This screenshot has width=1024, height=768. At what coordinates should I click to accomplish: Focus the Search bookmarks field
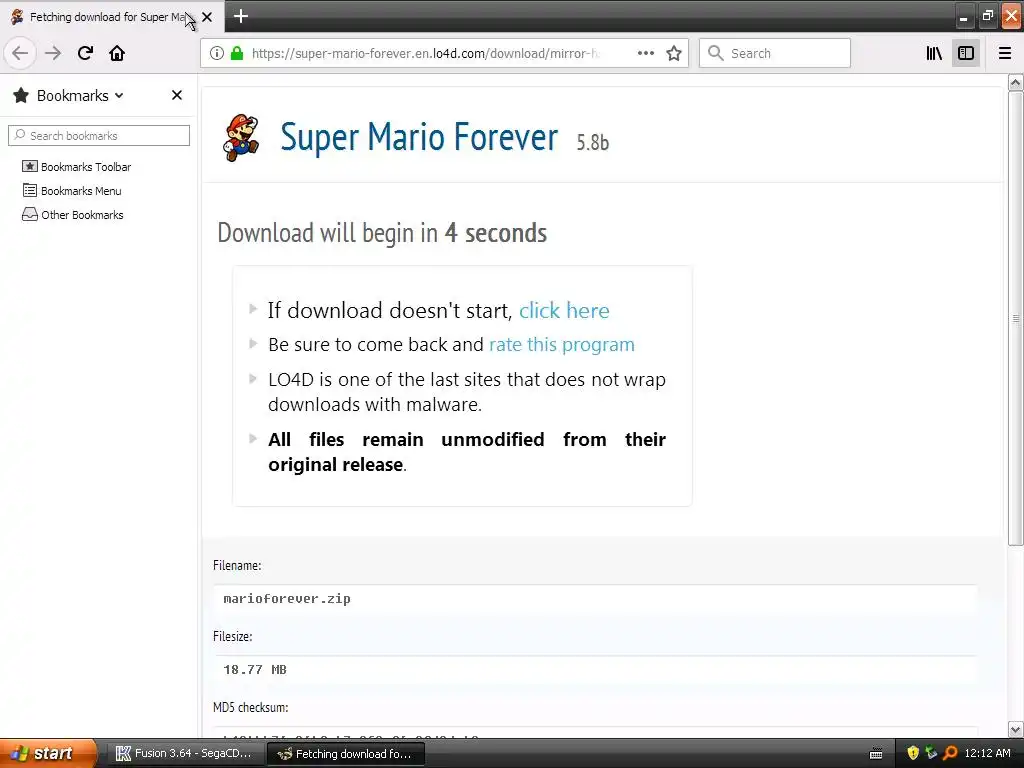coord(99,135)
